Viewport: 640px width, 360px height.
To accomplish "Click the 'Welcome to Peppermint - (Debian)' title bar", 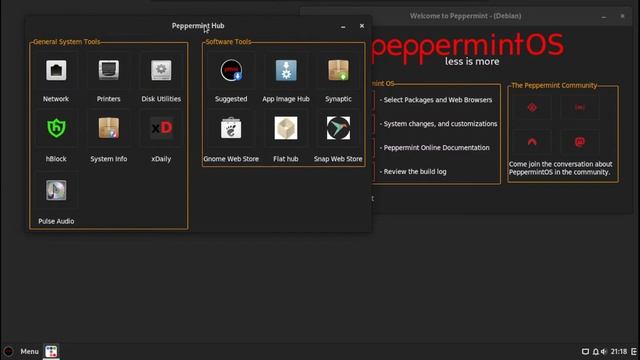I will [465, 16].
